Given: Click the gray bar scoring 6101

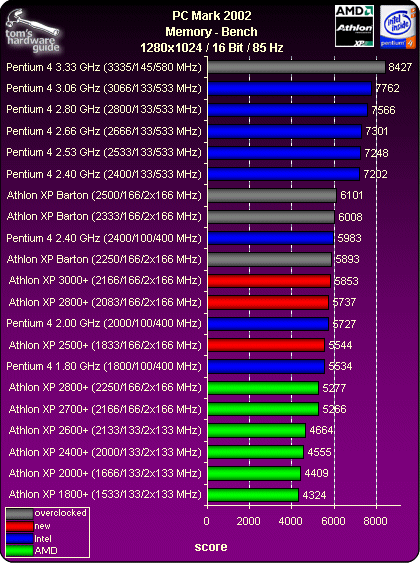Looking at the screenshot, I should click(x=272, y=196).
